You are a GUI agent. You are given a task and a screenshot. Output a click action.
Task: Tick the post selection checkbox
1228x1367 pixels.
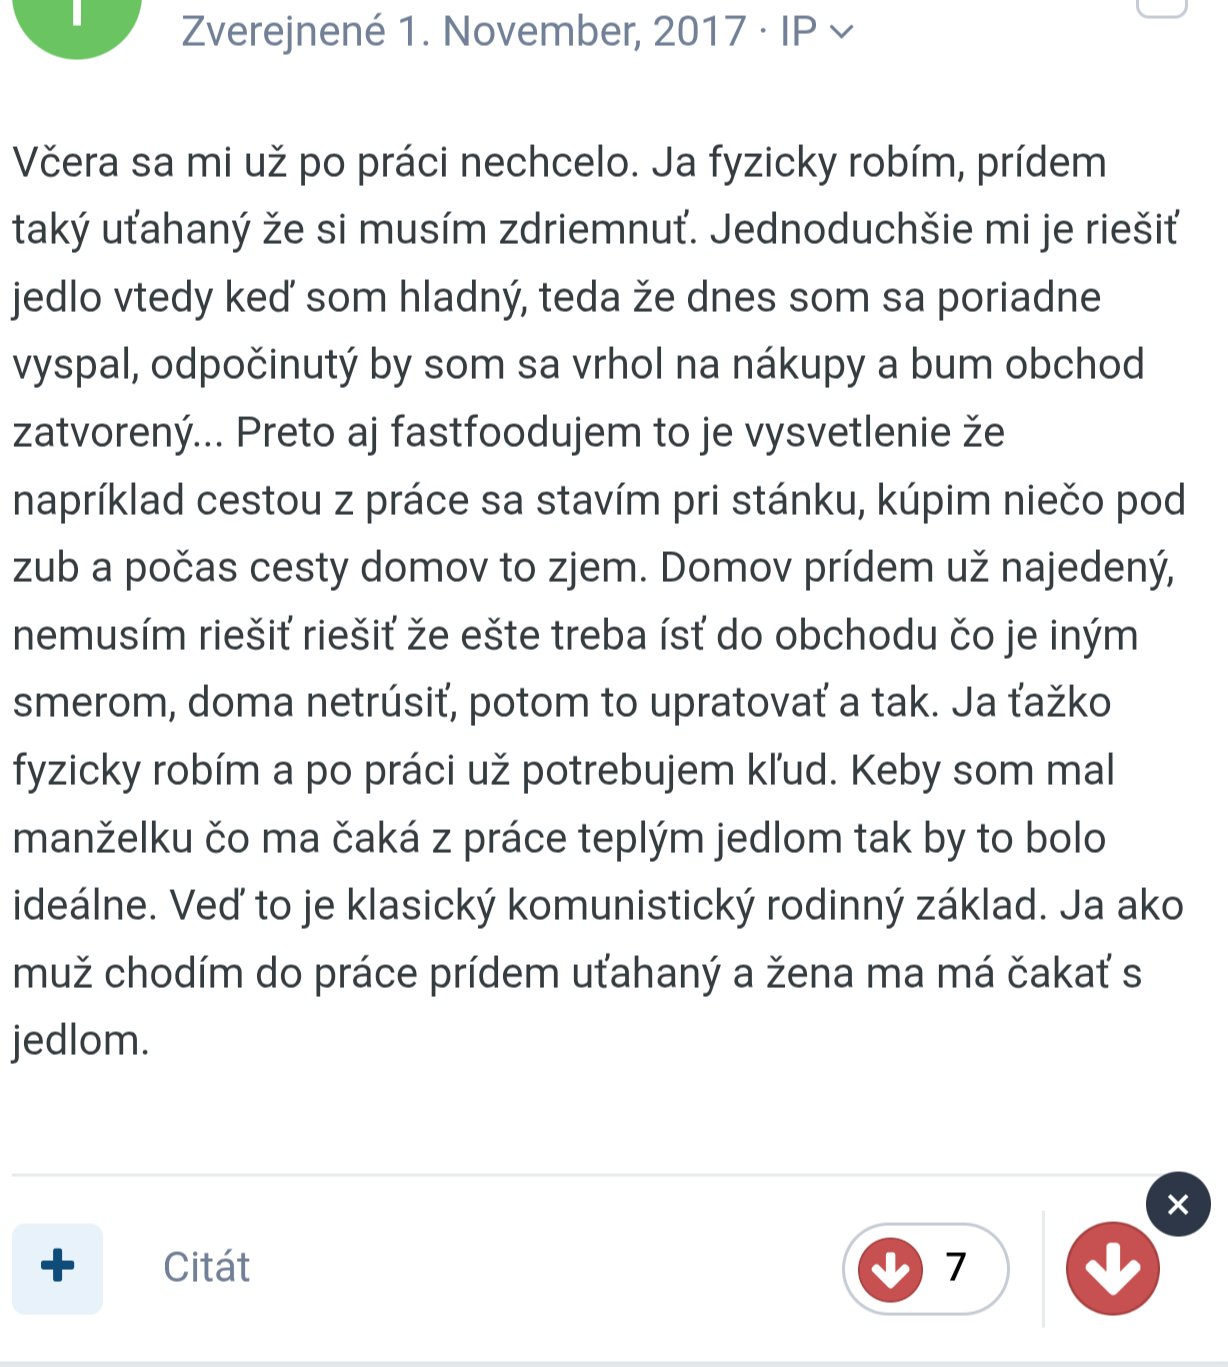click(1162, 8)
